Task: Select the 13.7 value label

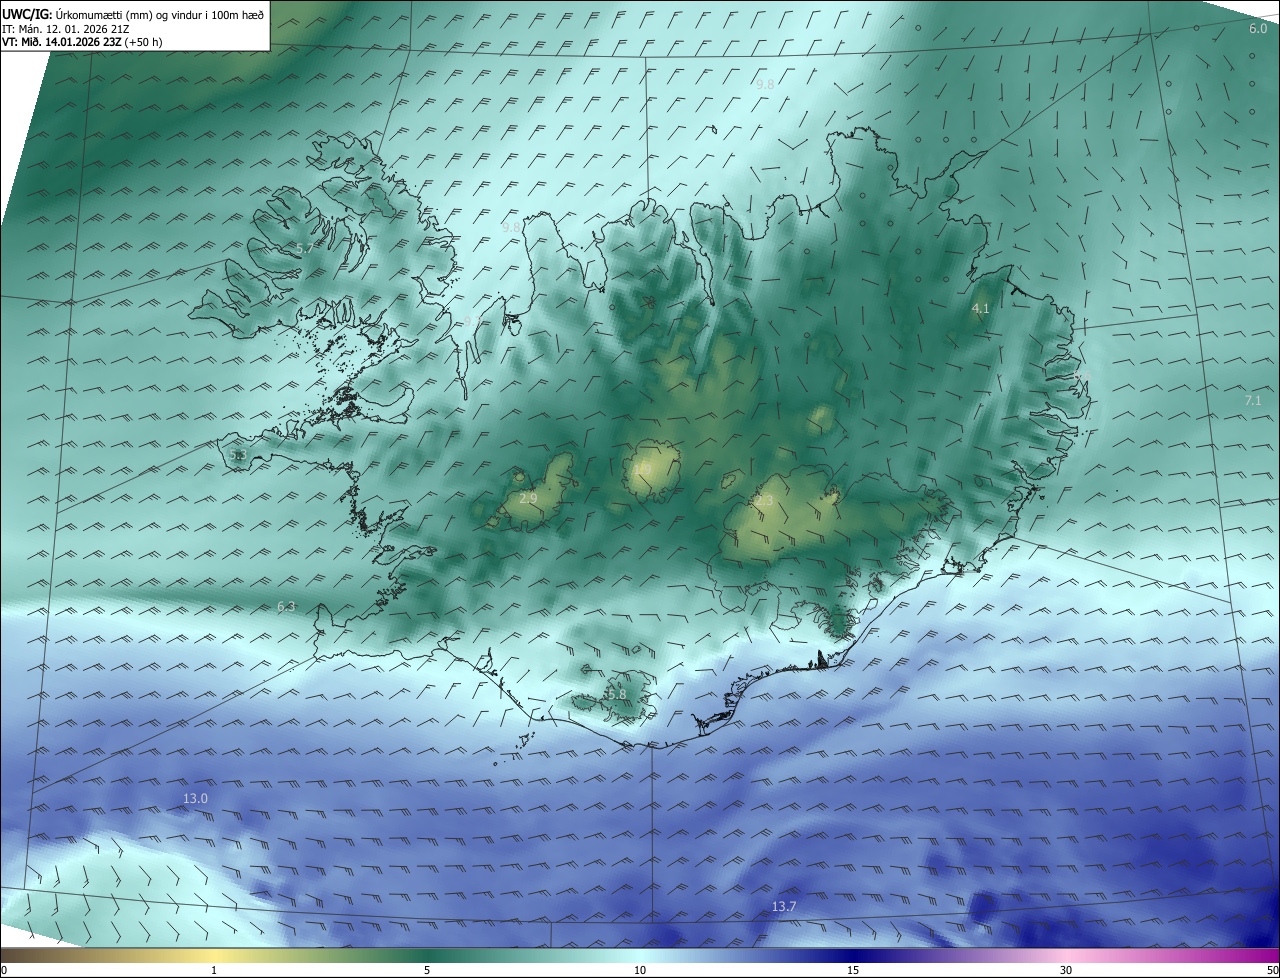Action: (x=783, y=906)
